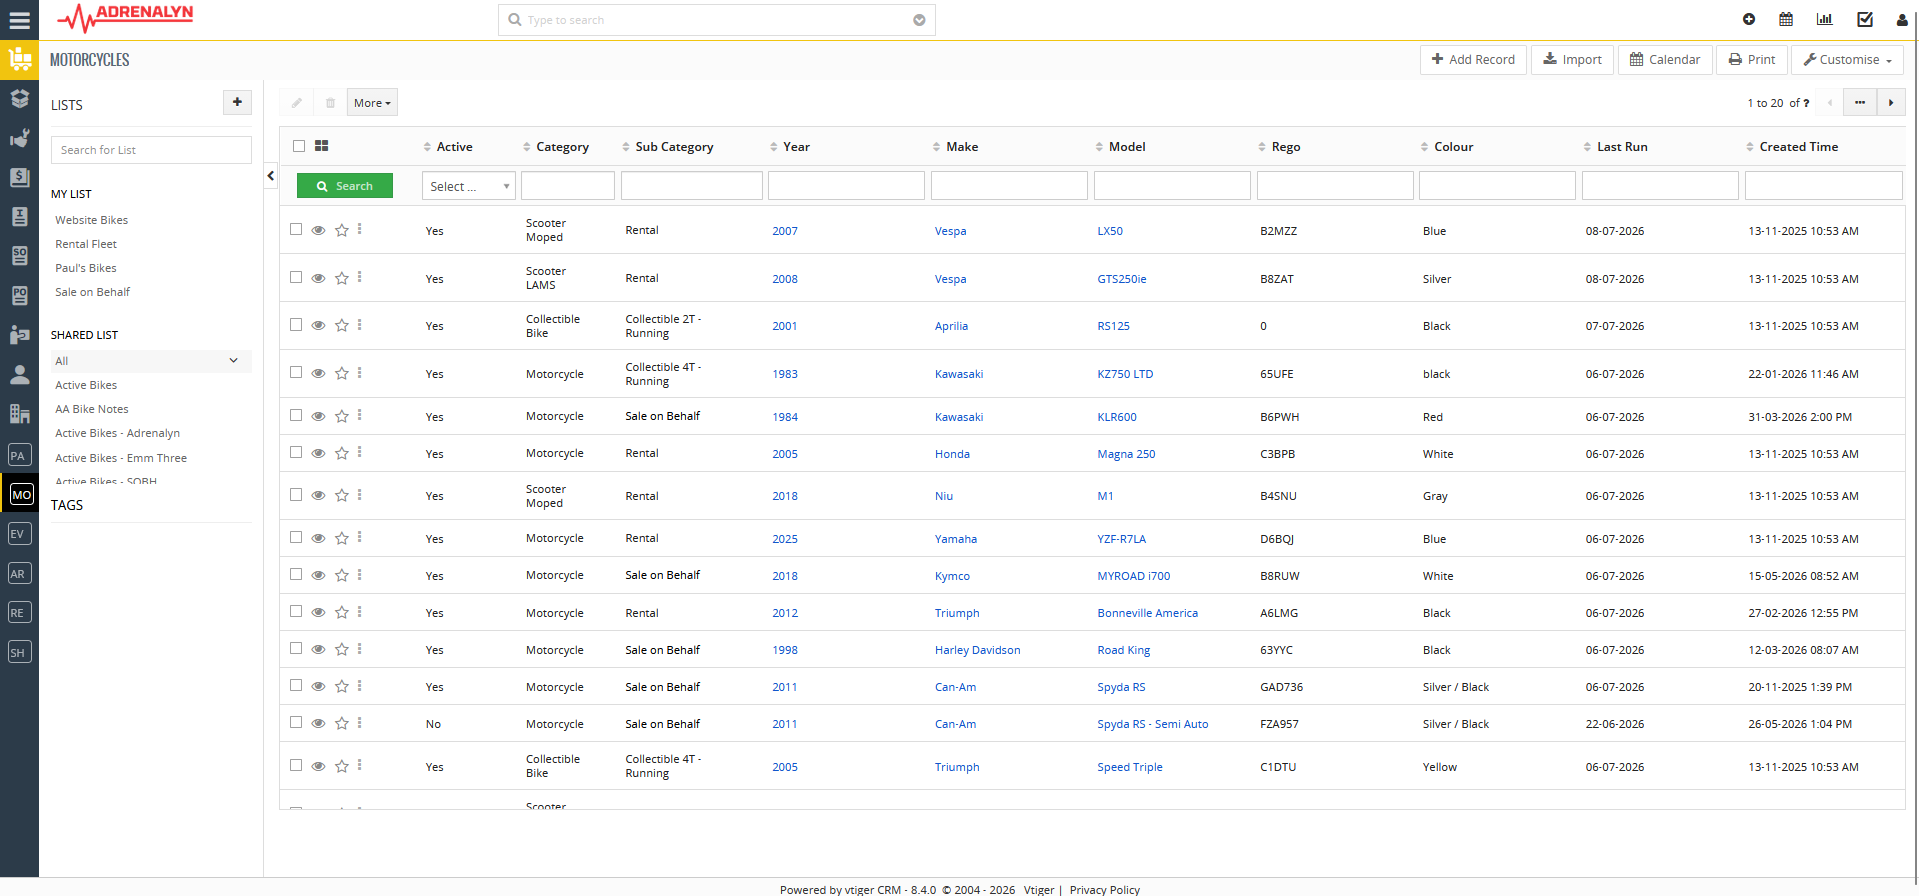
Task: Select the Kawasaki KLR600 row checkbox
Action: point(296,415)
